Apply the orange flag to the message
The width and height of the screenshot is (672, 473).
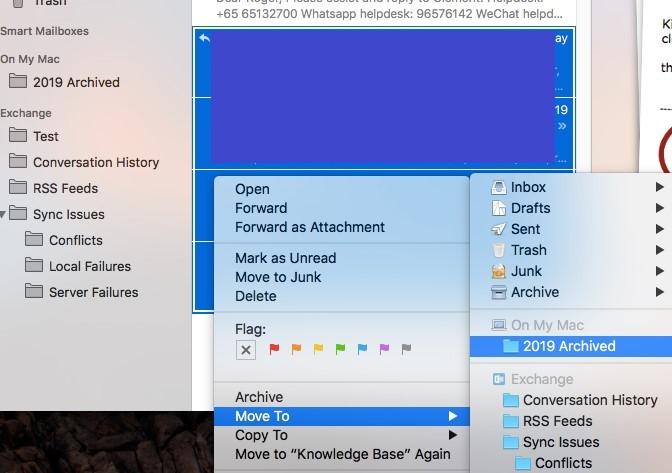[x=297, y=349]
